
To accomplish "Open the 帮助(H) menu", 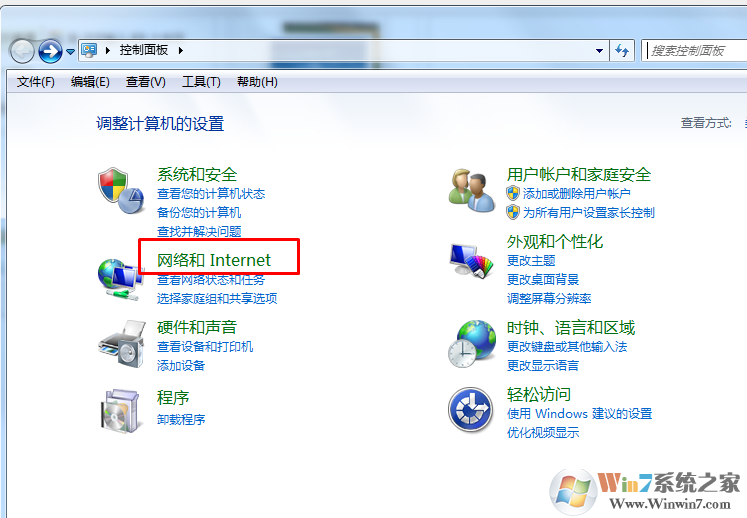I will tap(257, 82).
